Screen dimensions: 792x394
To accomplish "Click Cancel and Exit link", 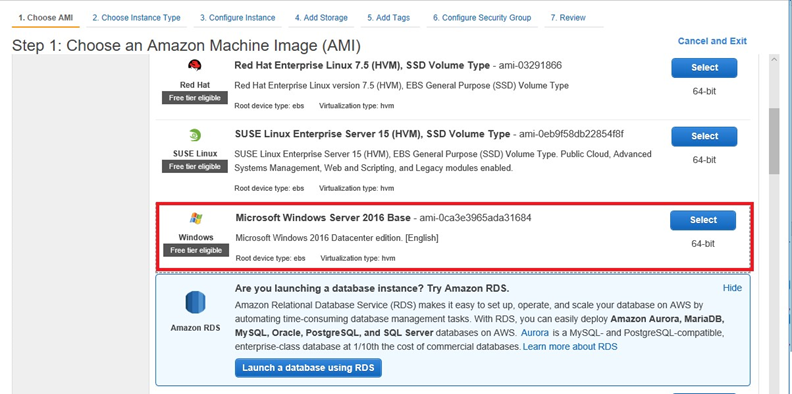I will (x=712, y=41).
